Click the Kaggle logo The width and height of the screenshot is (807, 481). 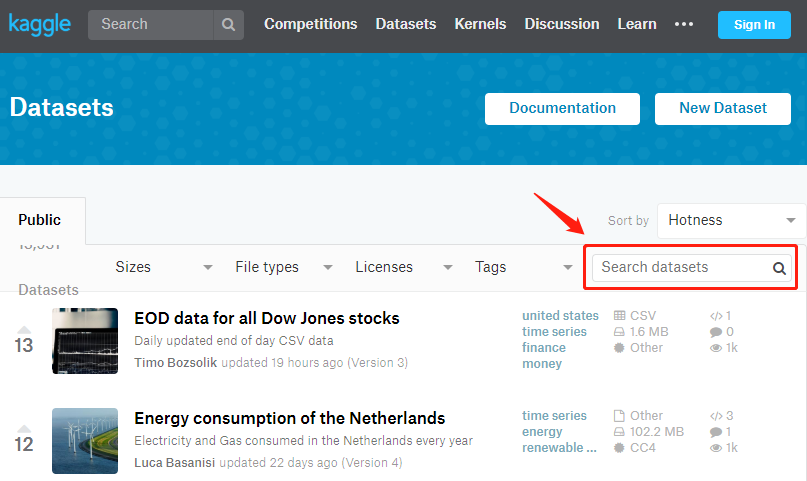(x=40, y=24)
